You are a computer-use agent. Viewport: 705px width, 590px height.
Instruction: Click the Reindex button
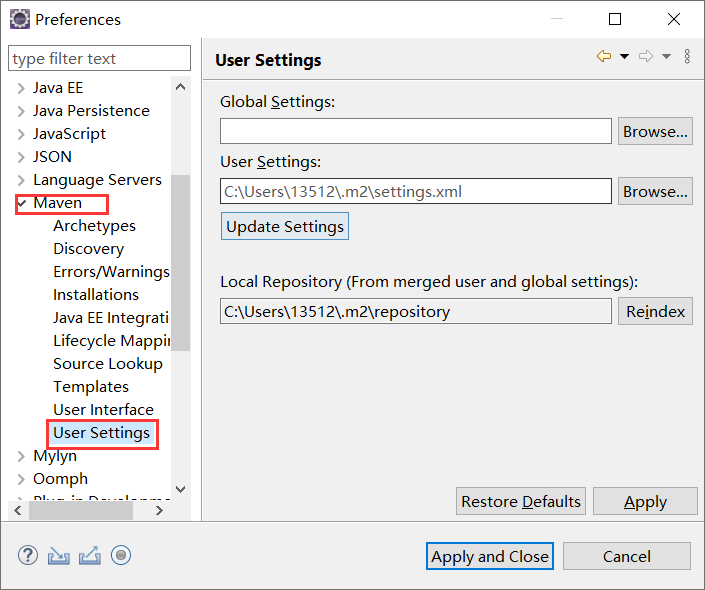tap(655, 311)
